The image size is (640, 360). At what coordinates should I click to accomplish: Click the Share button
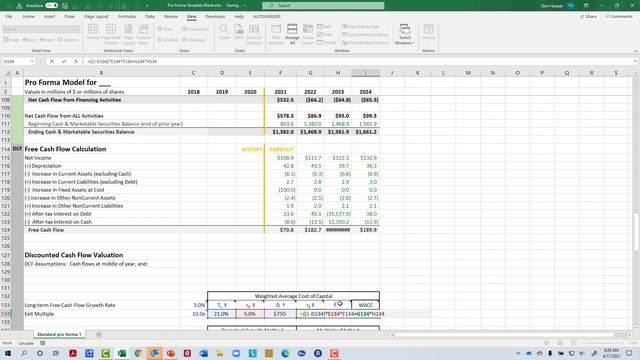[588, 16]
